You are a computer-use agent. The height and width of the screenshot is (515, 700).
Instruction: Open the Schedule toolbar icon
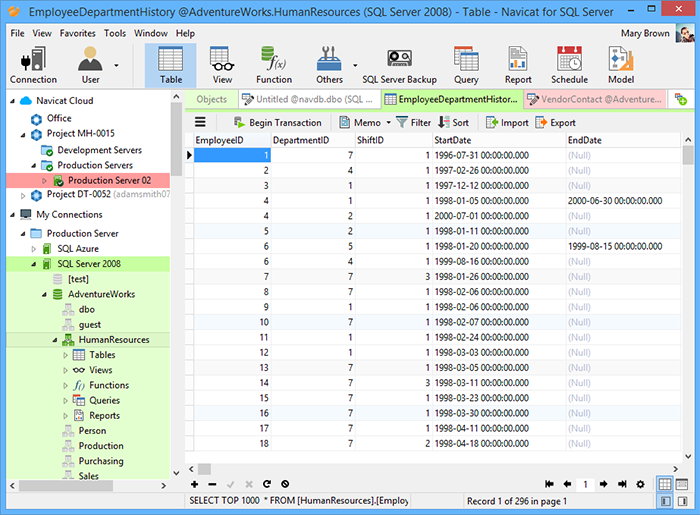coord(569,66)
